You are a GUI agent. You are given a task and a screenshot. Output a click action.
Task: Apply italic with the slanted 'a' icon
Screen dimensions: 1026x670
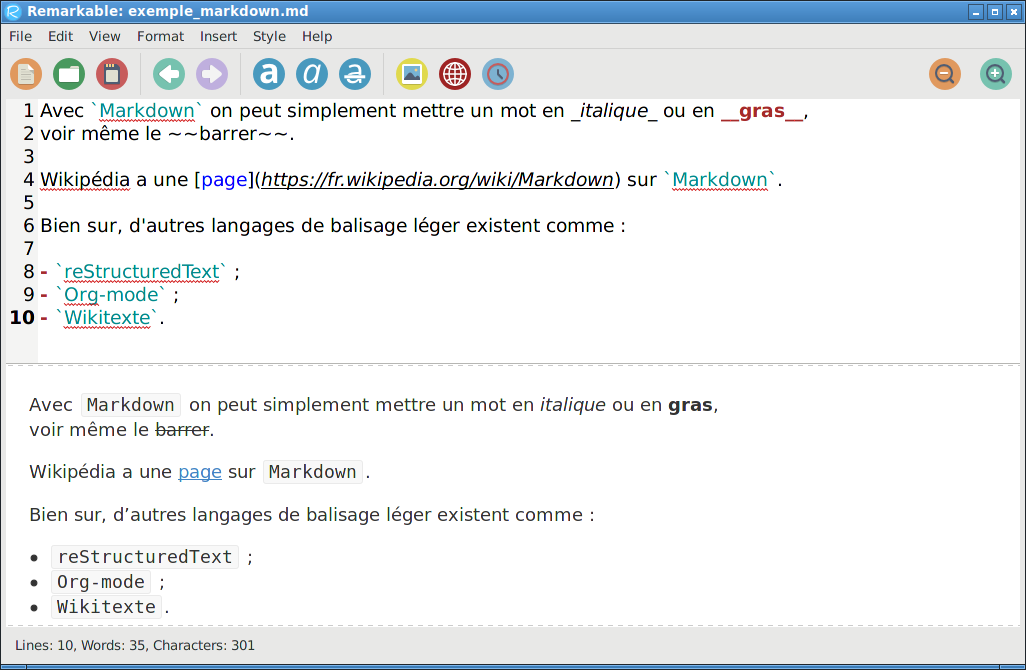click(312, 74)
